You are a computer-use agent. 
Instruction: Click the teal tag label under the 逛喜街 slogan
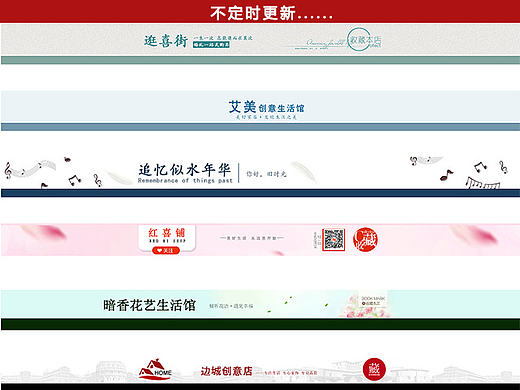(211, 44)
